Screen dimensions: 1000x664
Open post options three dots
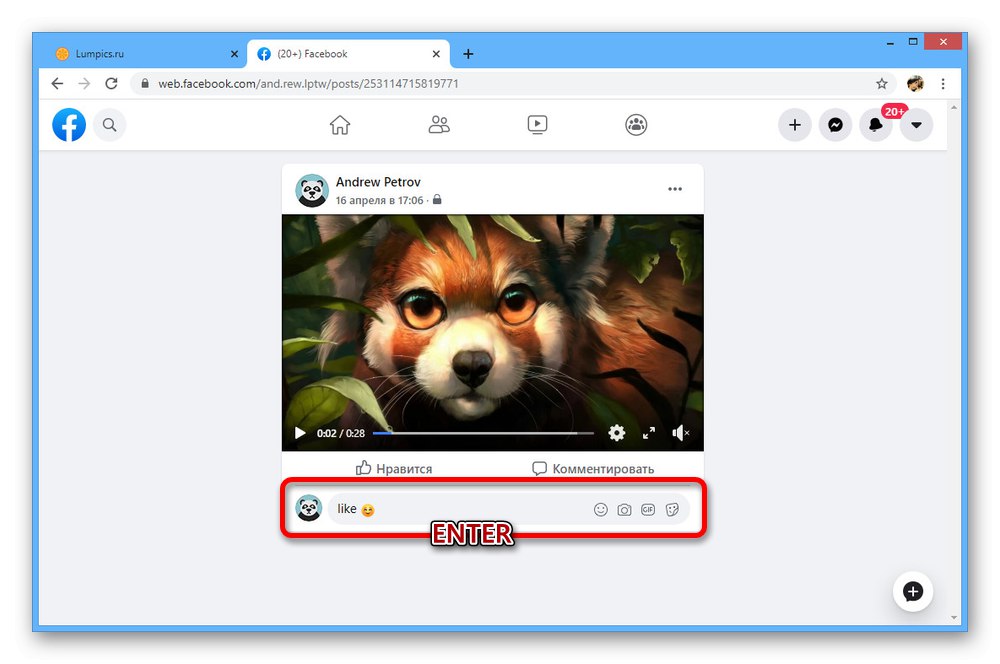675,189
